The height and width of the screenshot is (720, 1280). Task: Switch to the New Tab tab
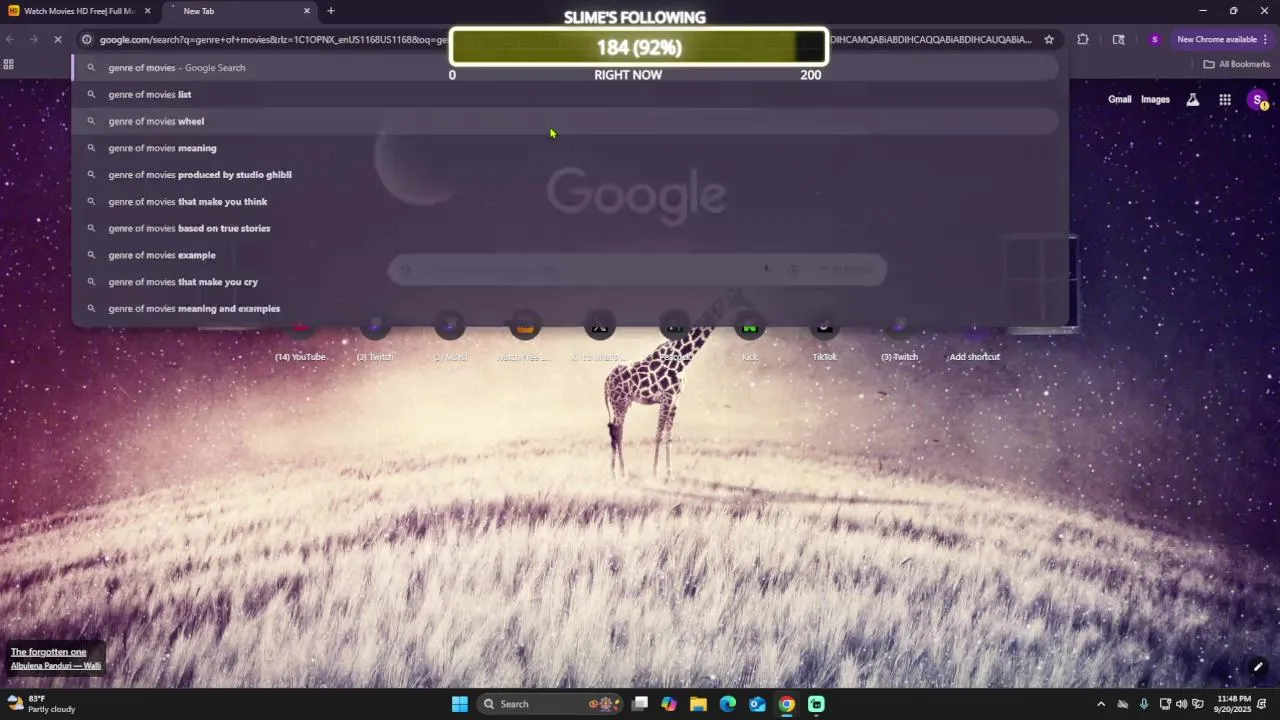coord(238,11)
